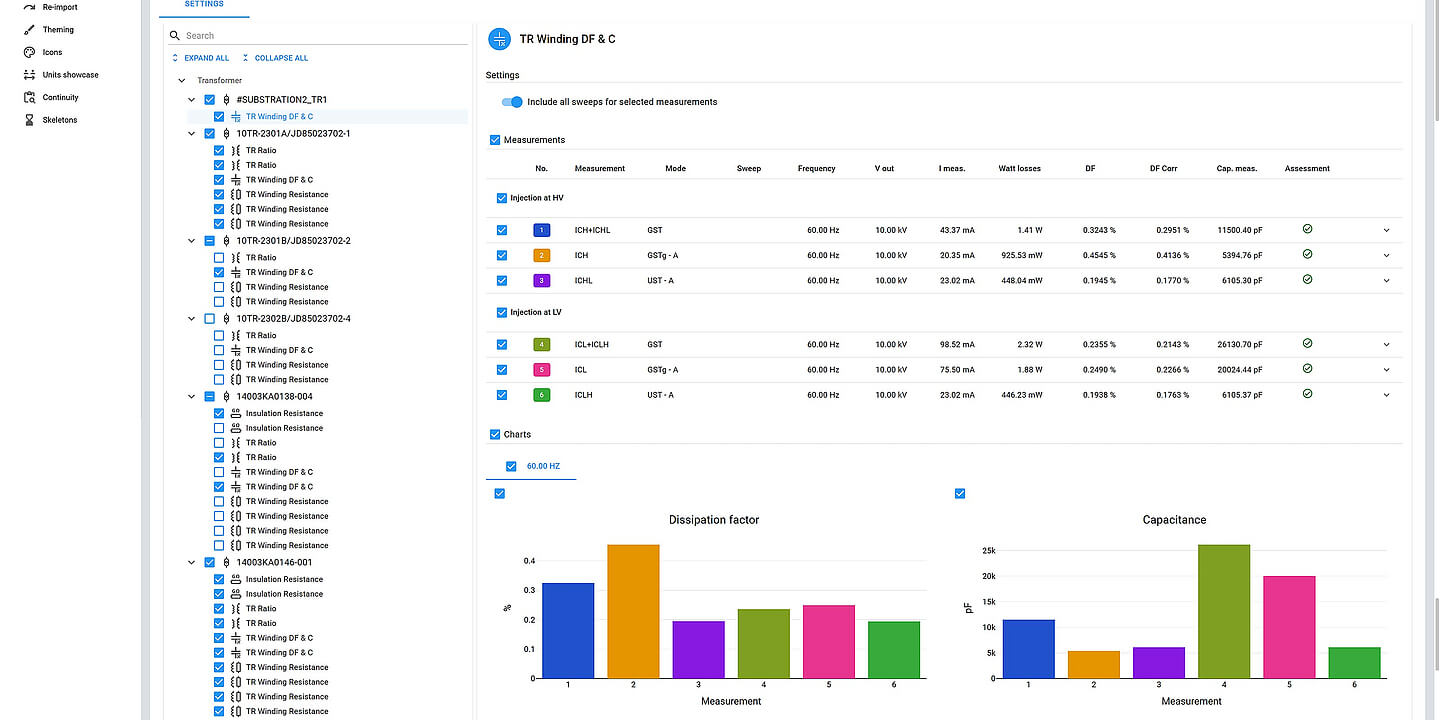Click the orange number 2 color badge
The width and height of the screenshot is (1440, 720).
(x=541, y=255)
